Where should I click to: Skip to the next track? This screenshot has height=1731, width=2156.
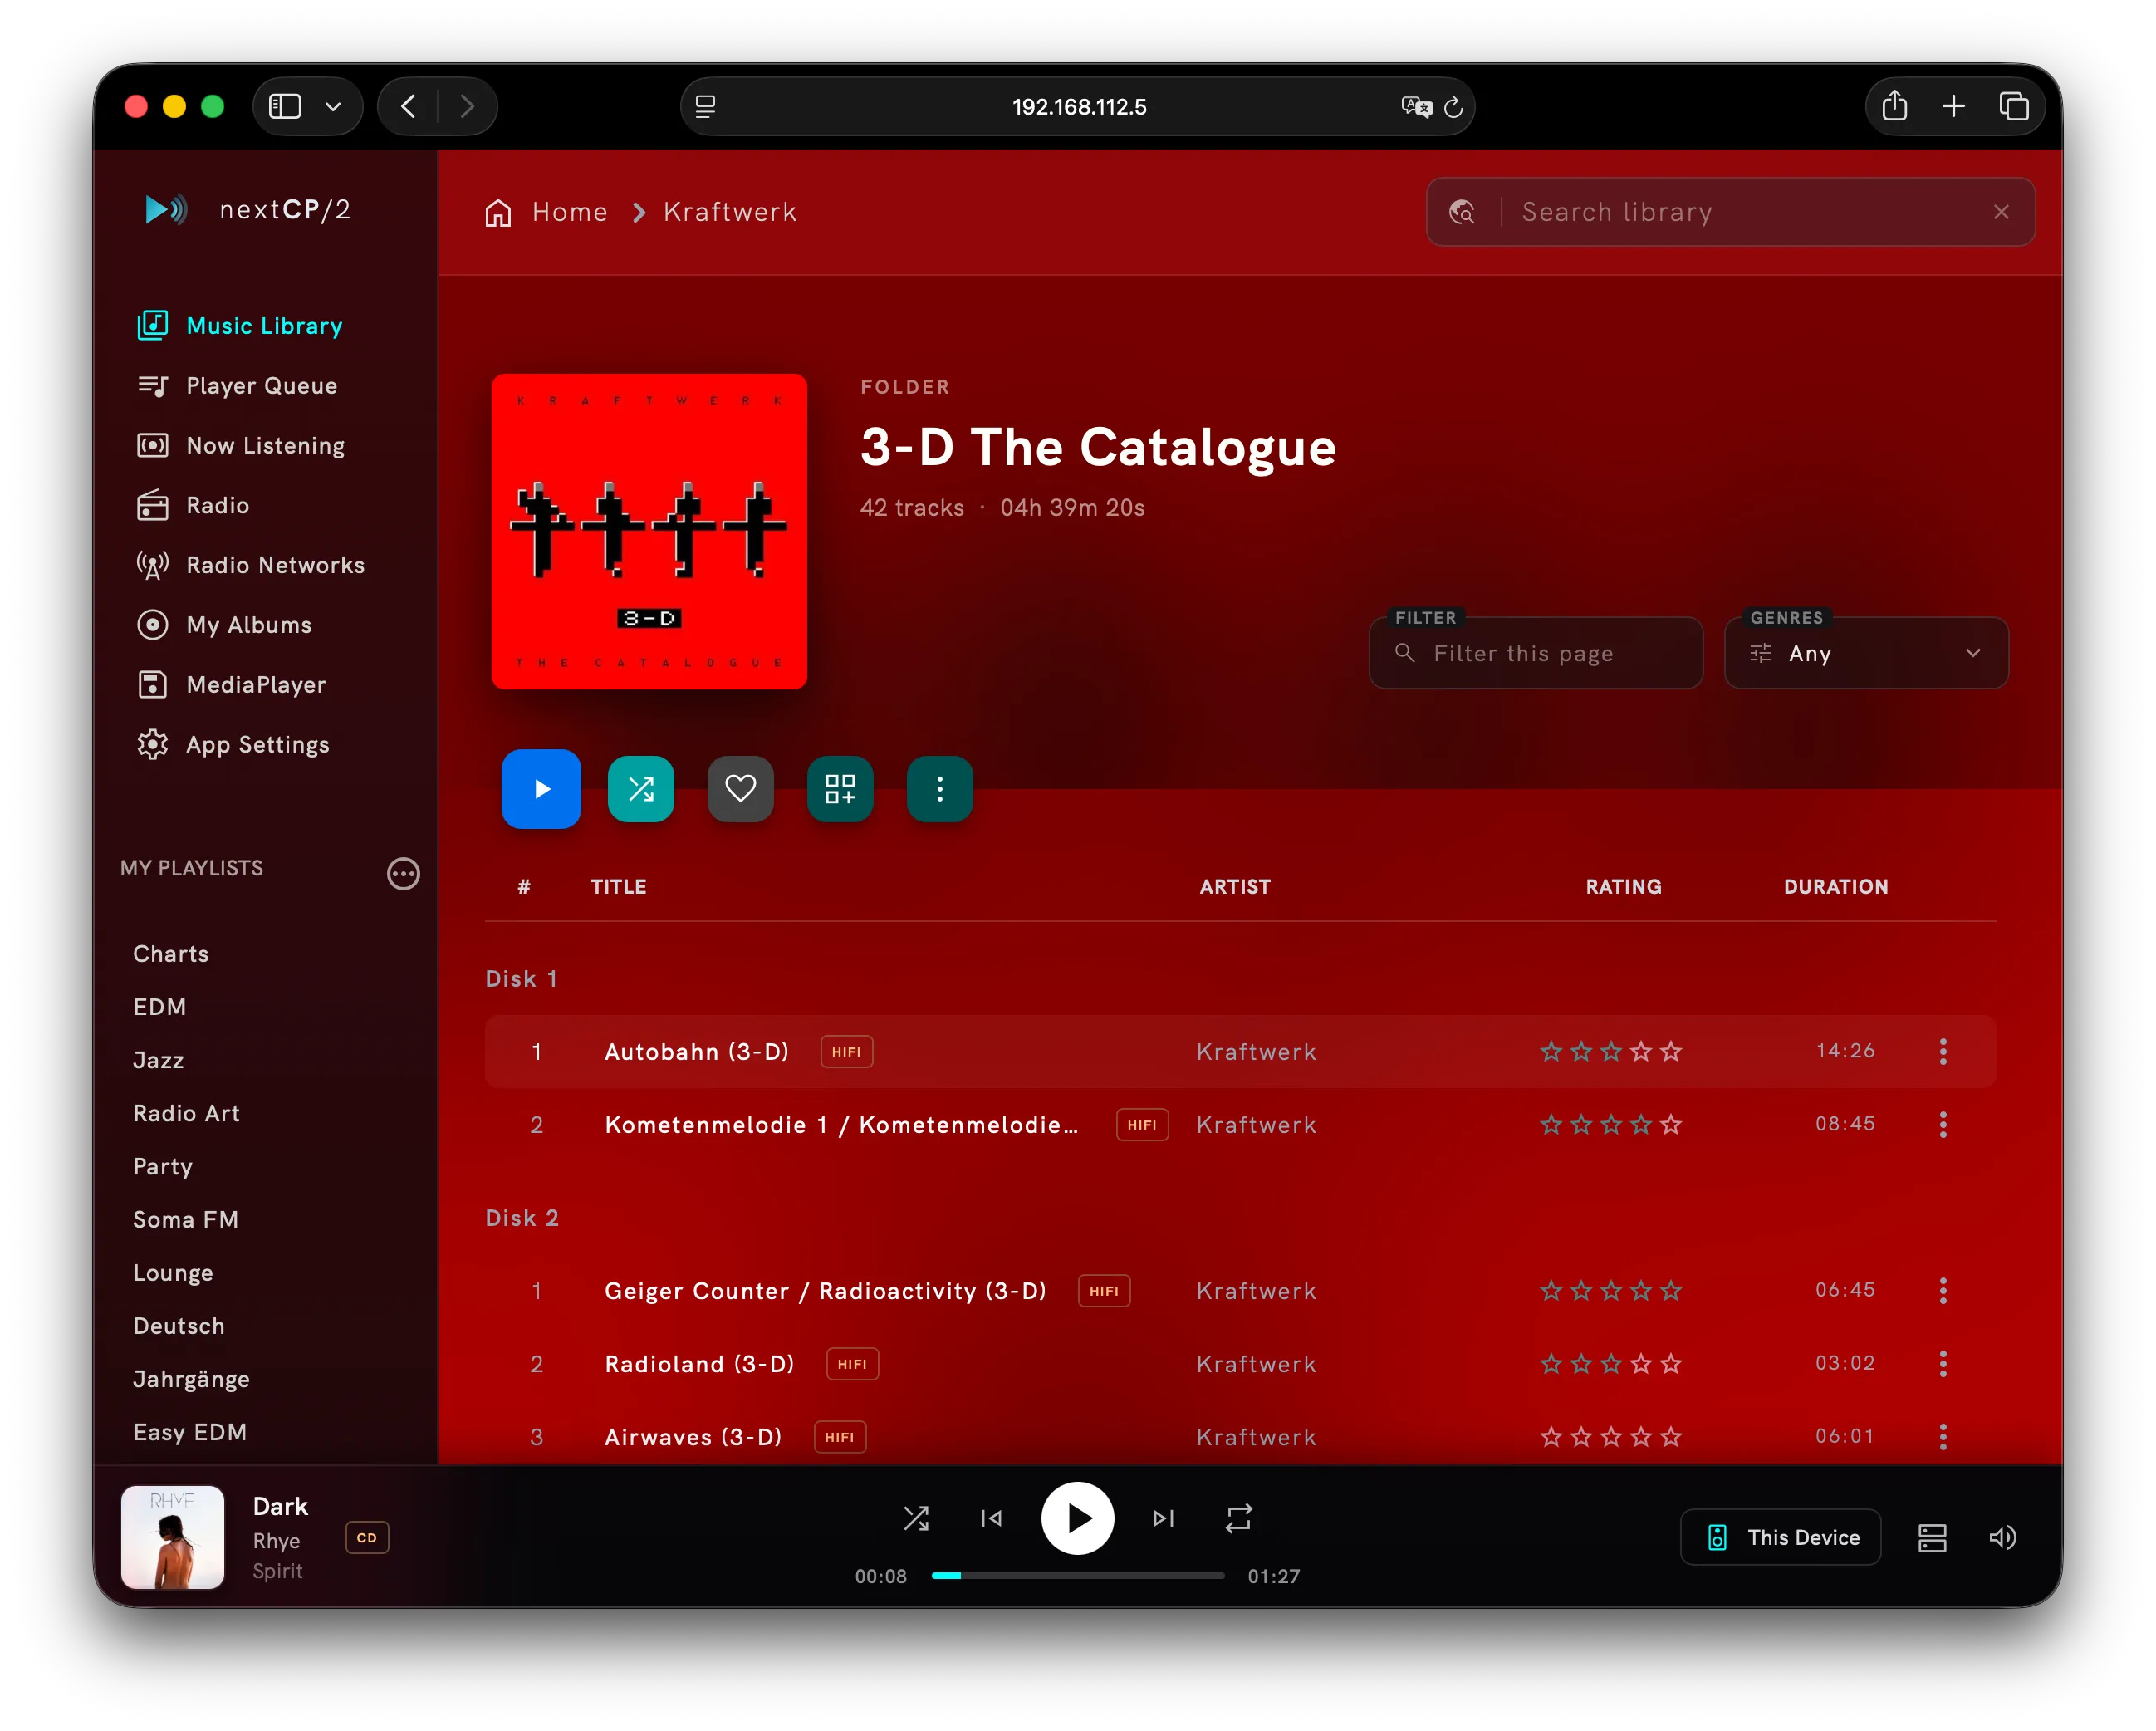tap(1164, 1518)
